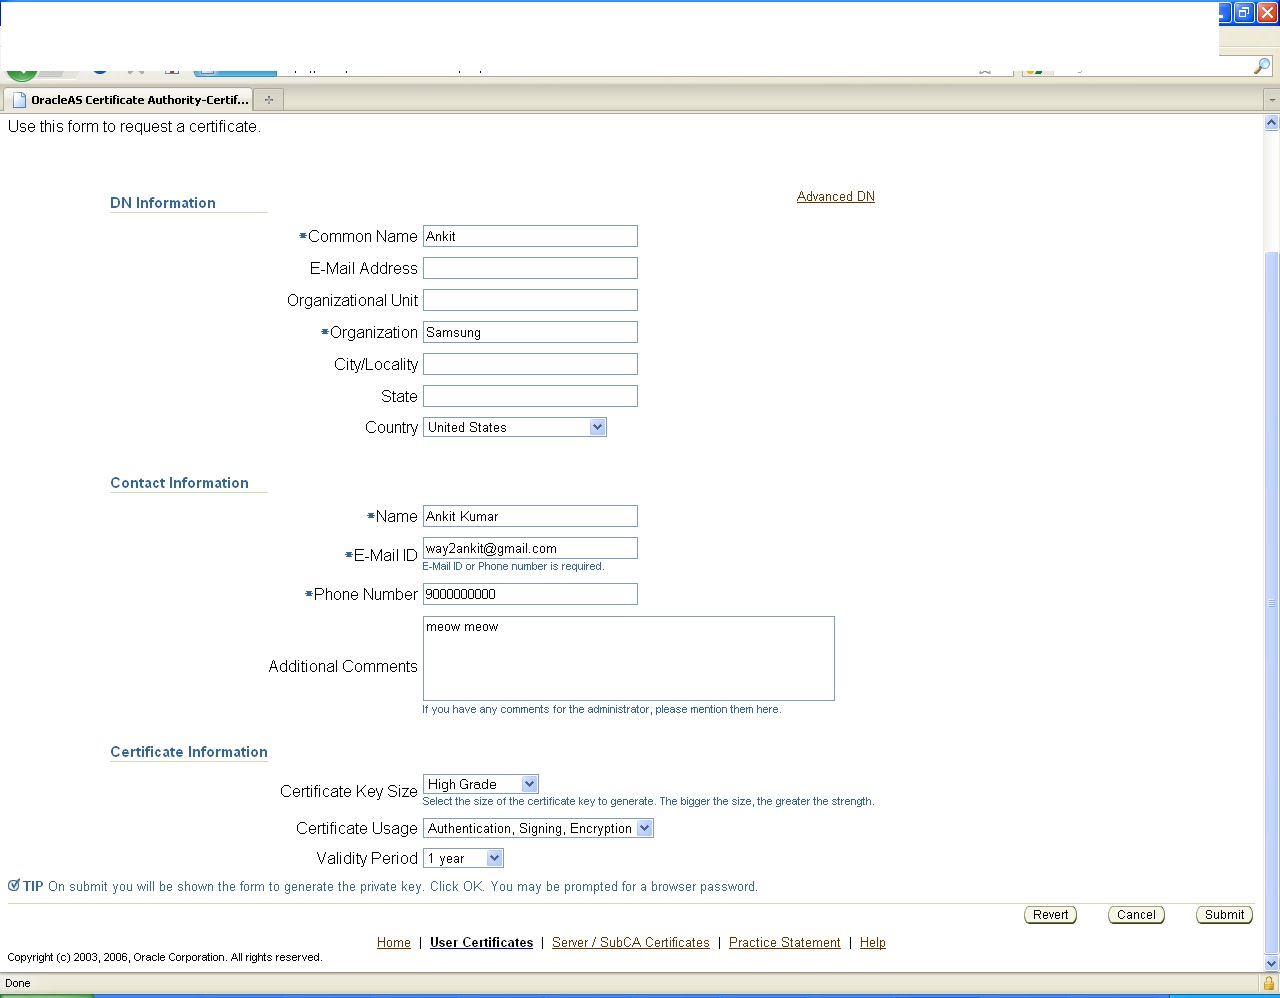Viewport: 1280px width, 998px height.
Task: Click the Organizational Unit field
Action: pos(530,300)
